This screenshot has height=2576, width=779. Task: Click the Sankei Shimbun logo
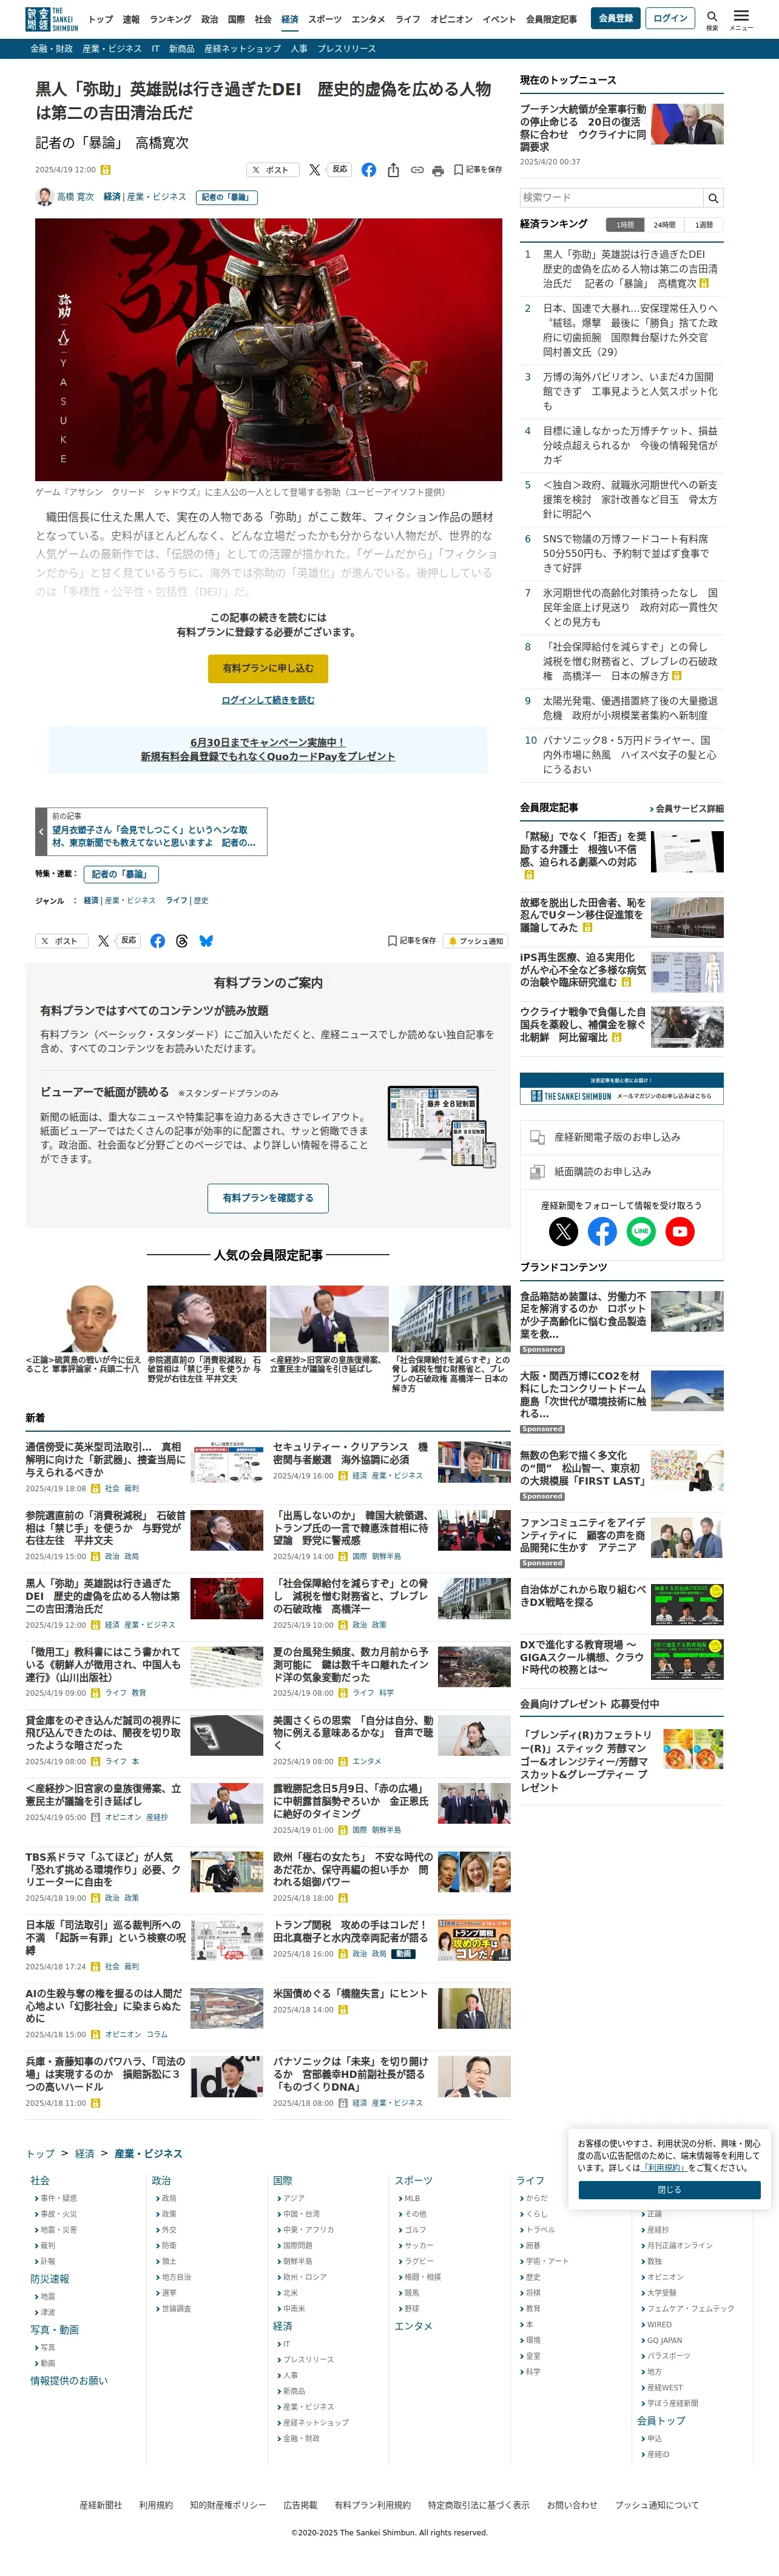[52, 19]
